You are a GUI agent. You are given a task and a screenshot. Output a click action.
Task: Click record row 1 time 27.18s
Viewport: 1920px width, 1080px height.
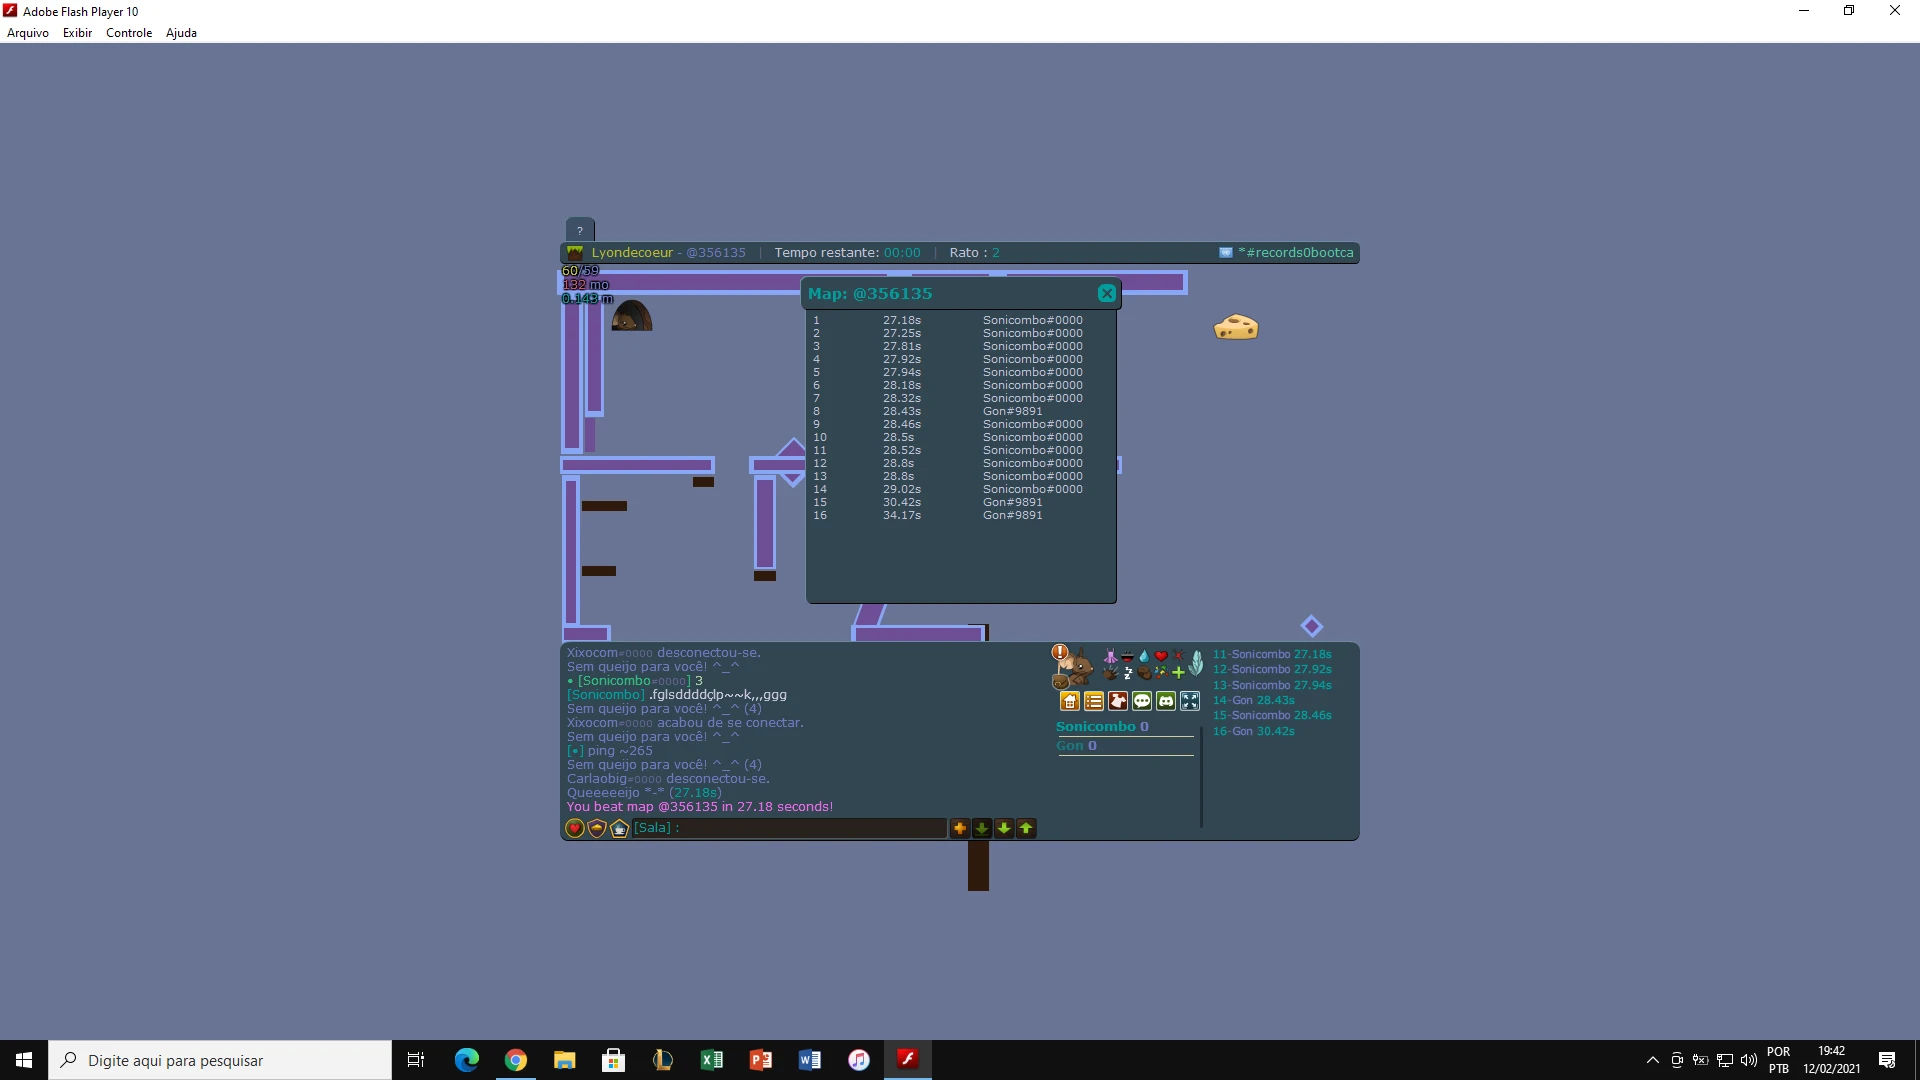click(x=902, y=321)
